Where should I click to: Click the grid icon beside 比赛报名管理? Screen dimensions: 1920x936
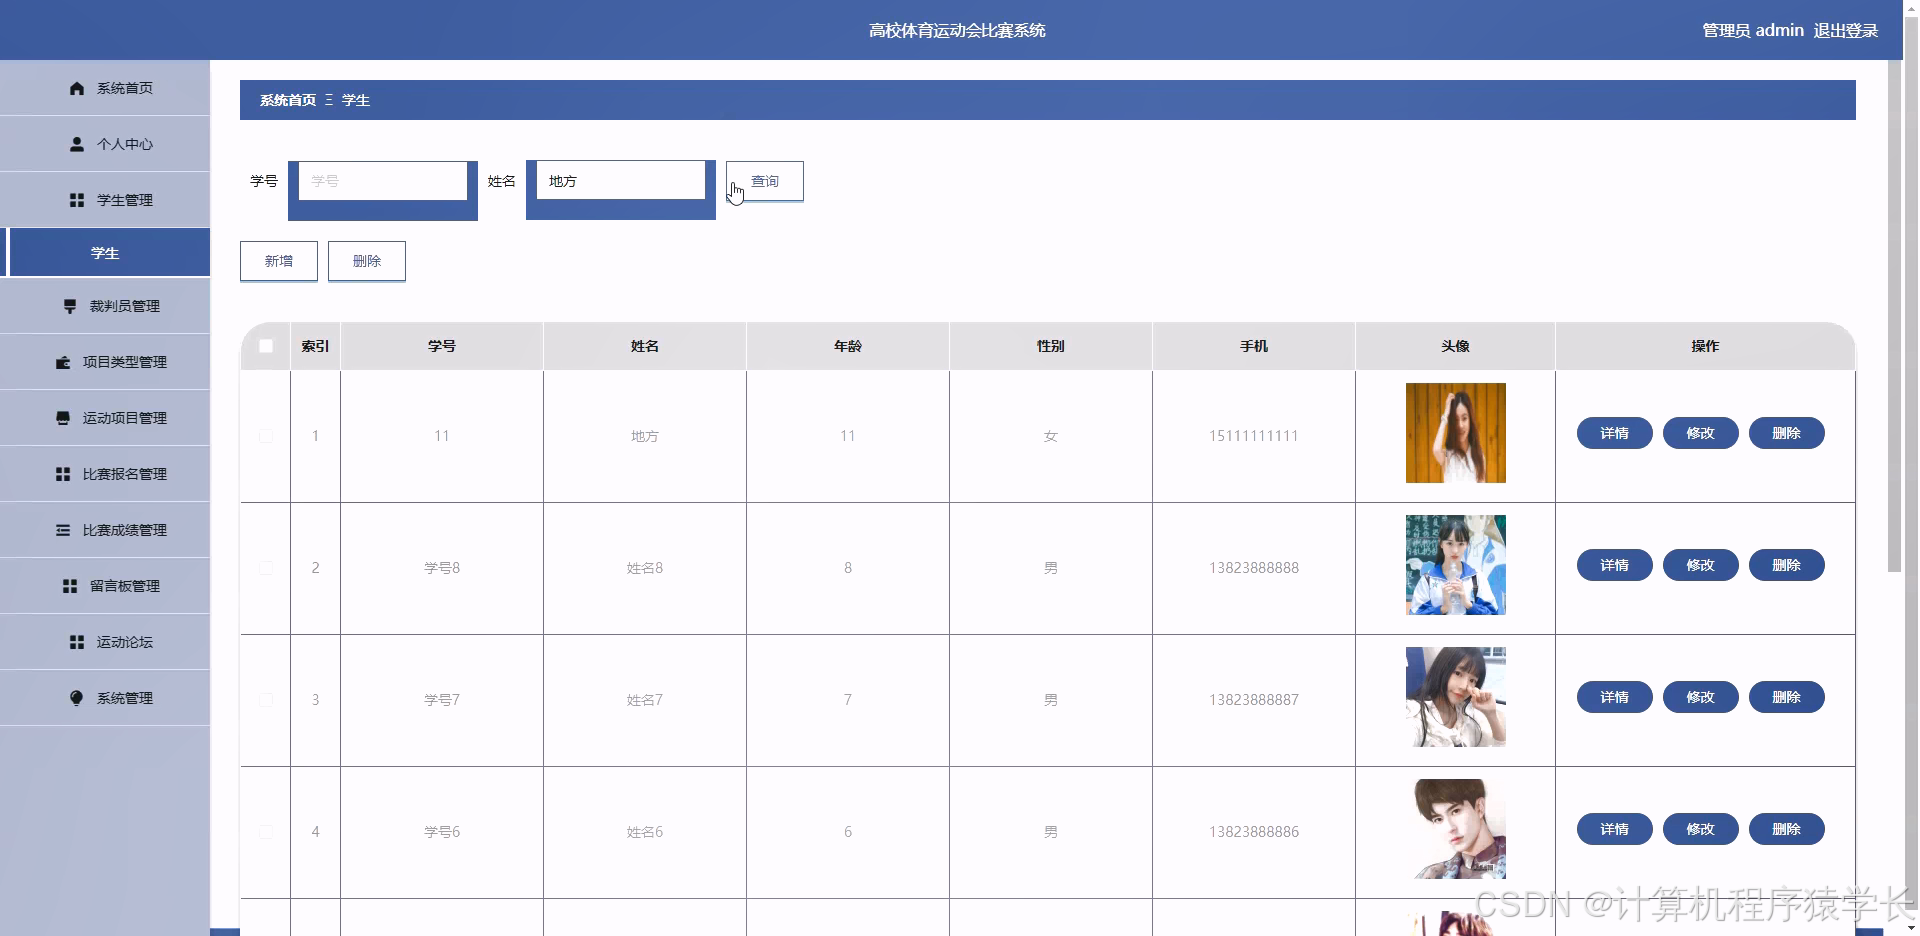click(63, 474)
